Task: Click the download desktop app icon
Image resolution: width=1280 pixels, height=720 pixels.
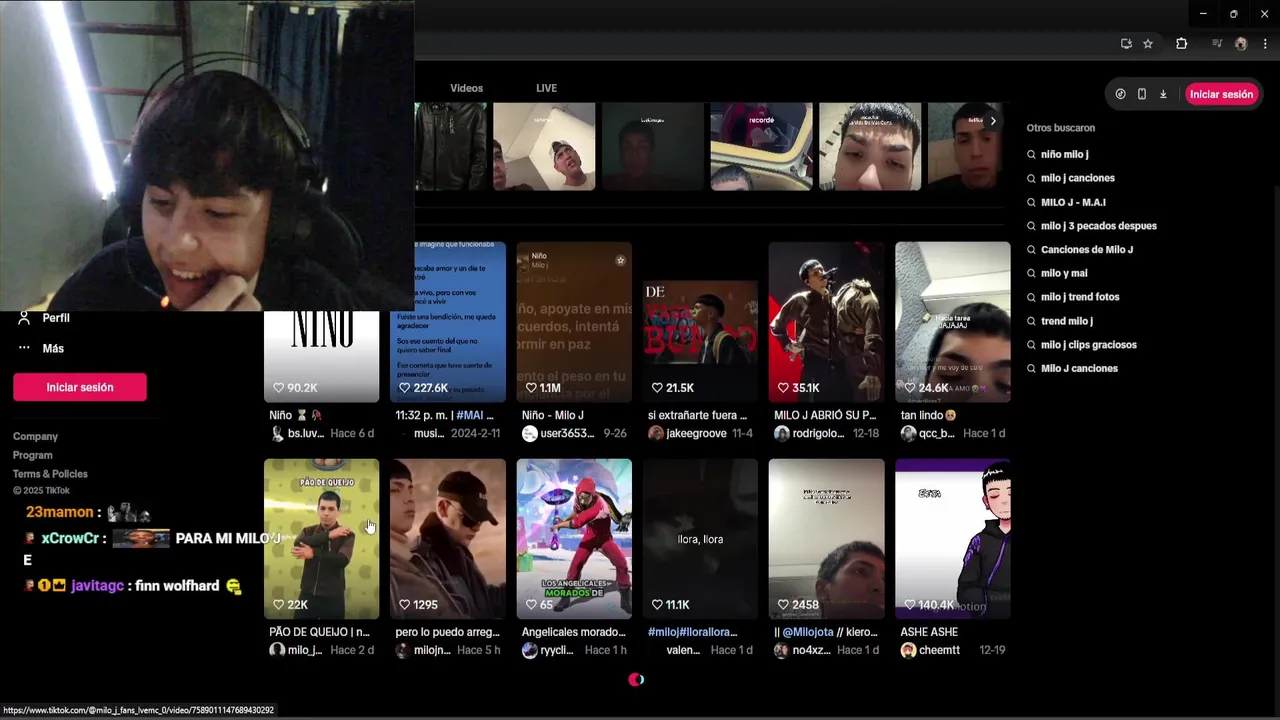Action: pyautogui.click(x=1163, y=94)
